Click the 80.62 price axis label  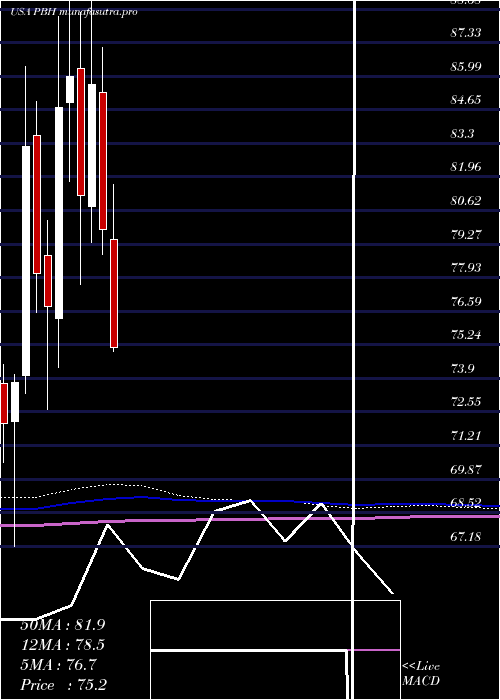tap(466, 200)
